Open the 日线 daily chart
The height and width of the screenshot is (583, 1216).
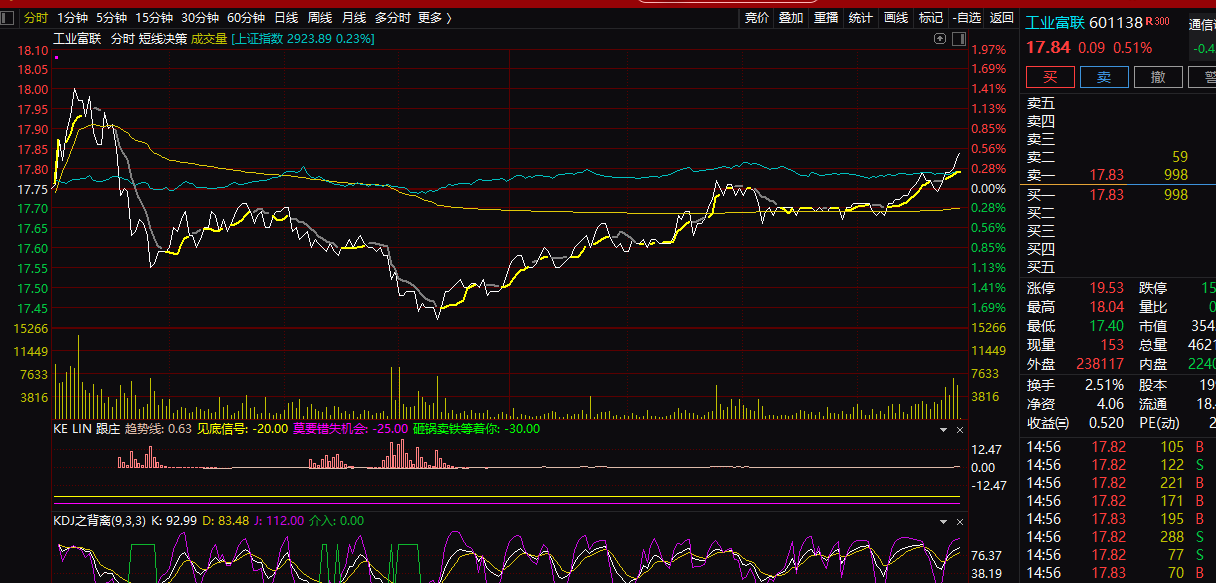286,18
